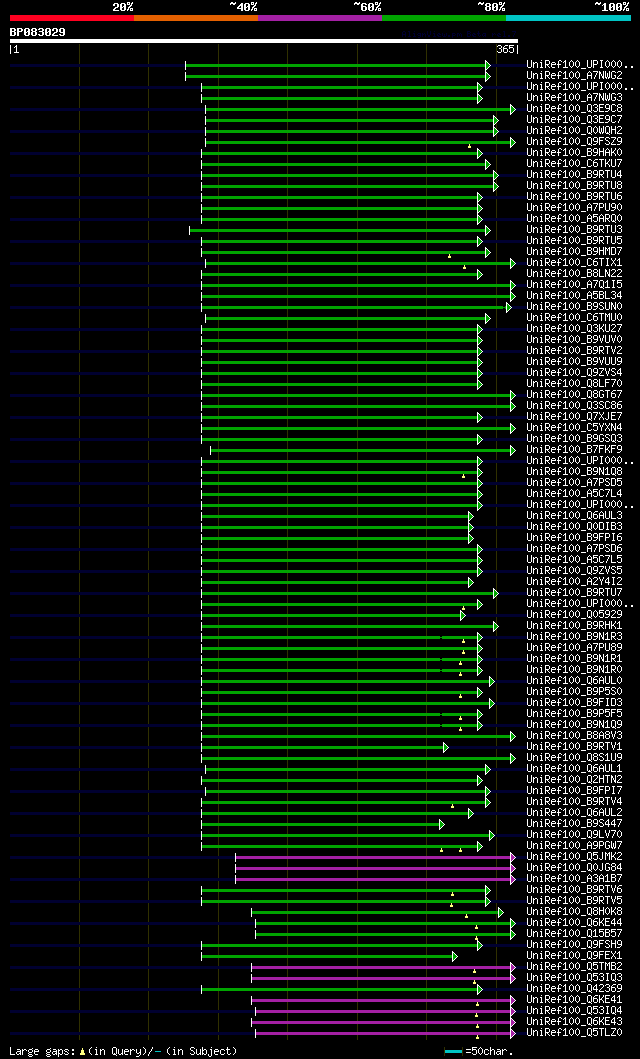This screenshot has width=640, height=1059.
Task: Click the orange ~40% identity legend segment
Action: coord(196,18)
